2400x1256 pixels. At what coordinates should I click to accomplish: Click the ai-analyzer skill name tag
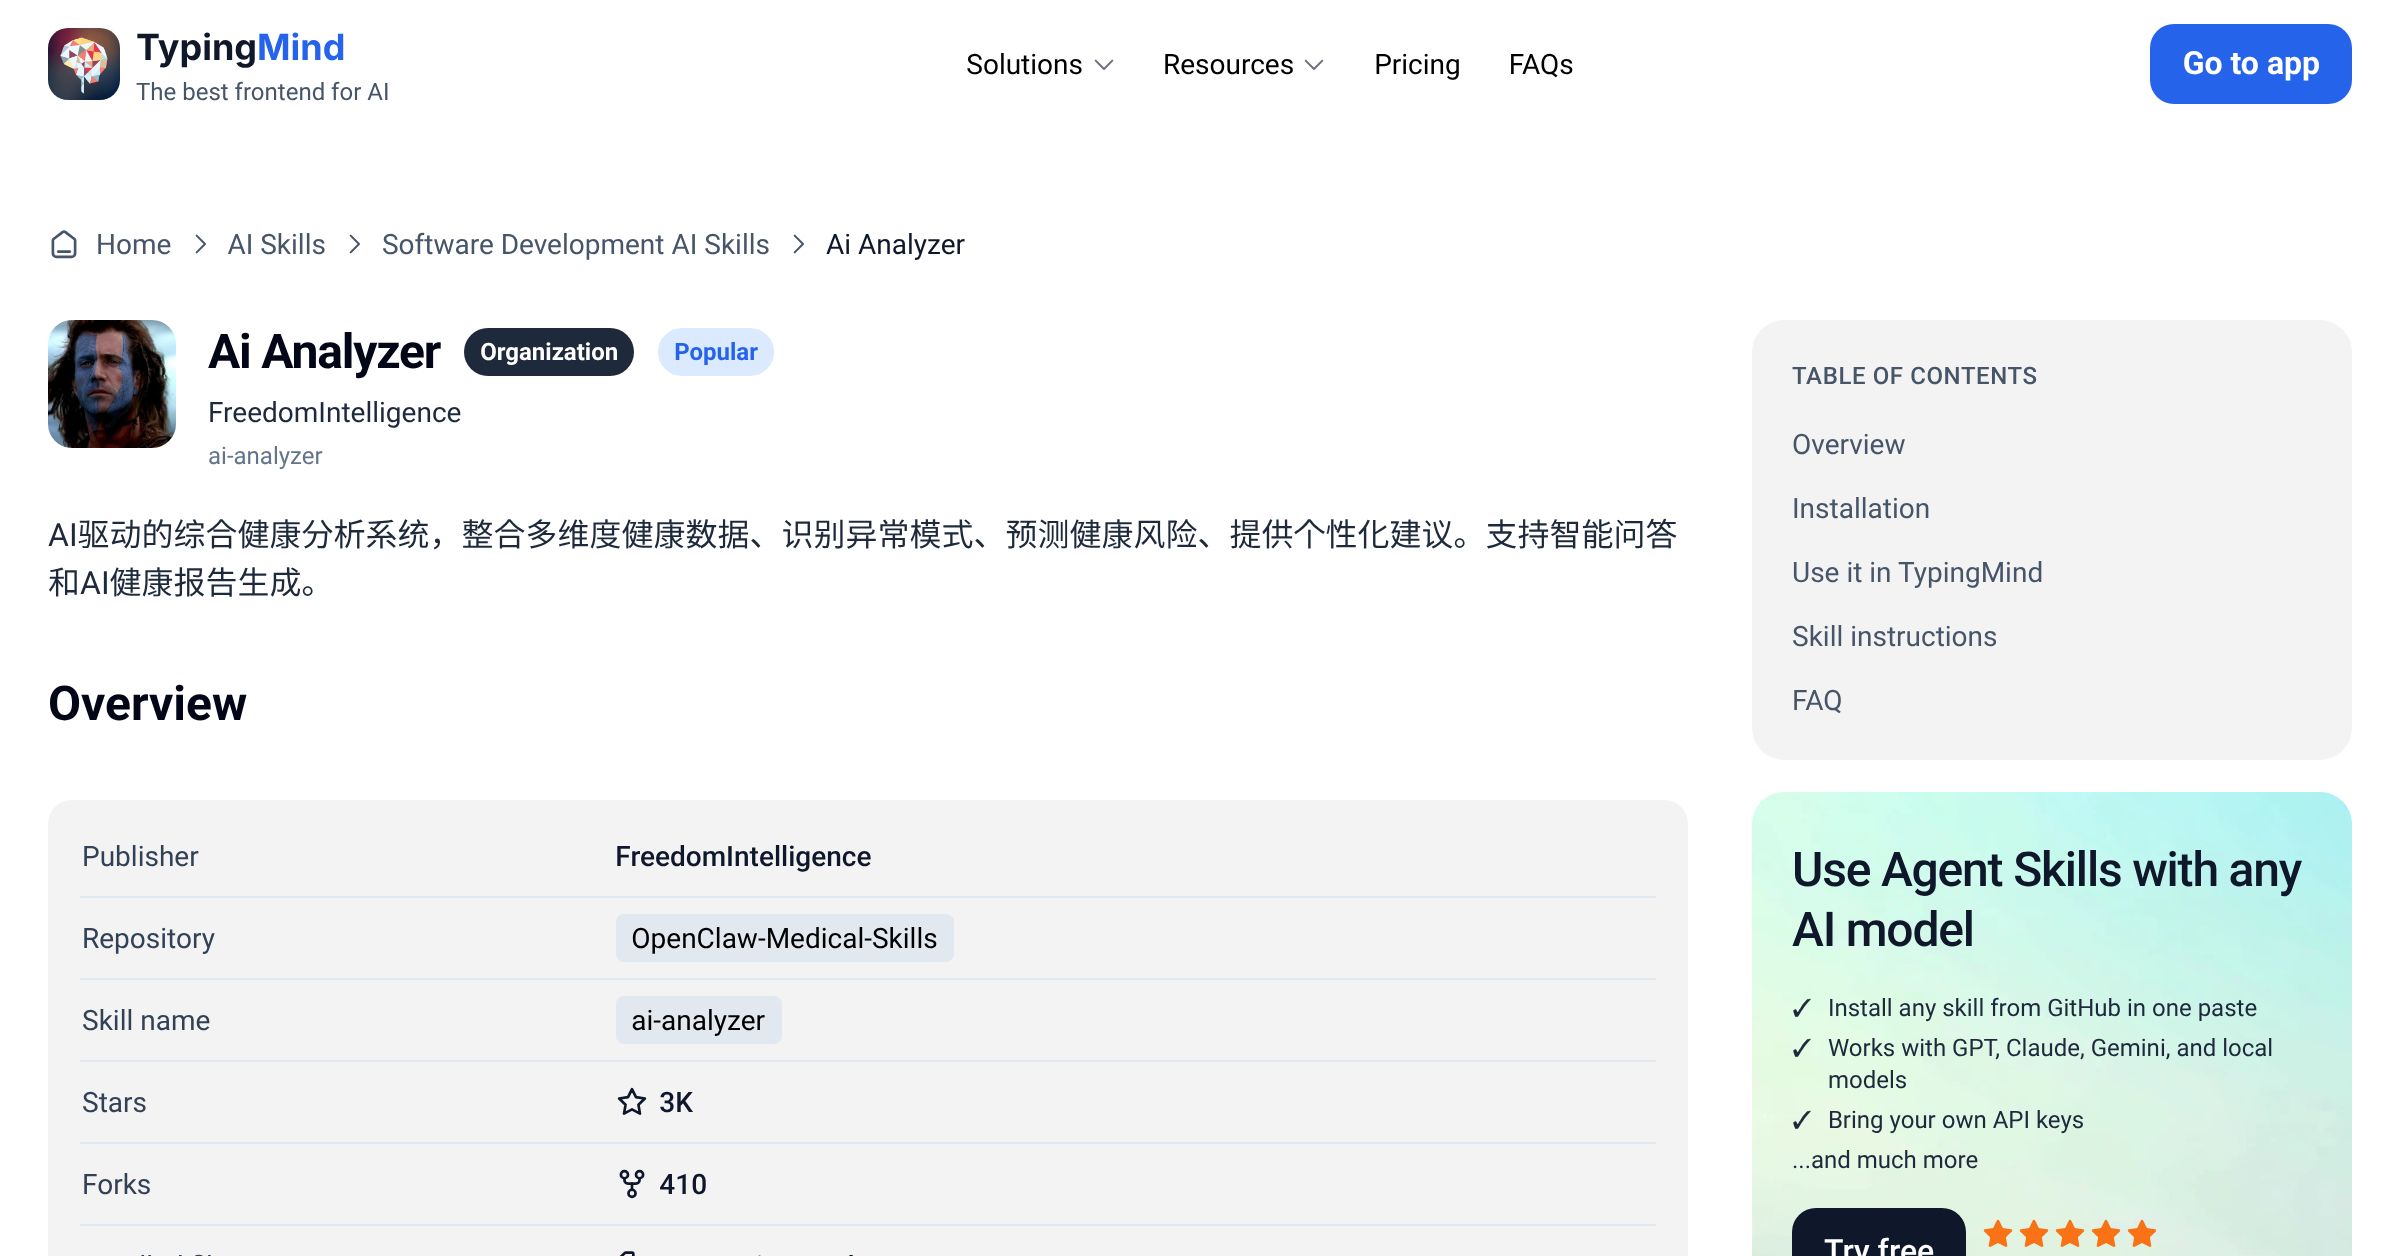point(698,1020)
